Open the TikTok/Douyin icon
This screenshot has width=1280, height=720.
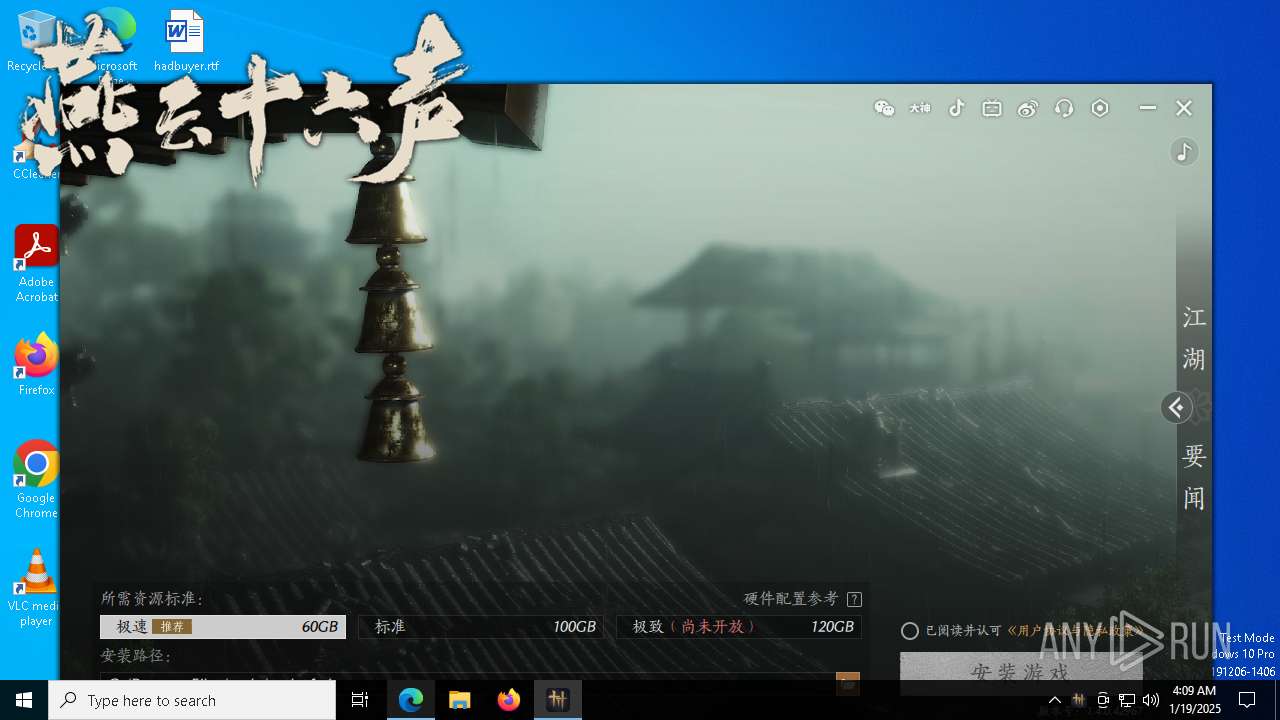pyautogui.click(x=956, y=108)
